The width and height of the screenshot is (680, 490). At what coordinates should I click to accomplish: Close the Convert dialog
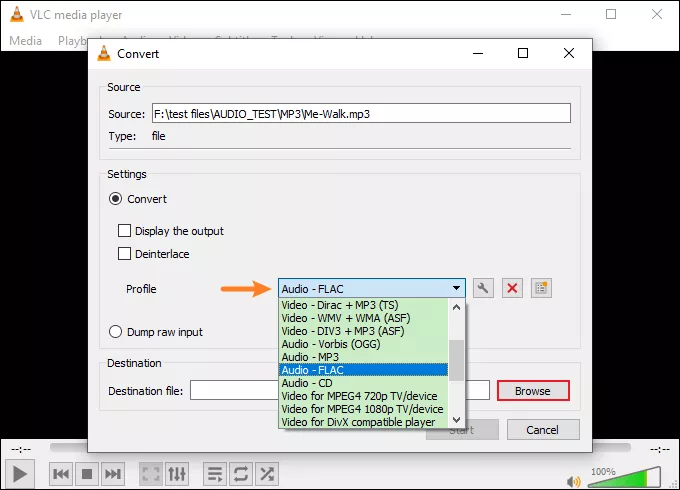point(569,53)
